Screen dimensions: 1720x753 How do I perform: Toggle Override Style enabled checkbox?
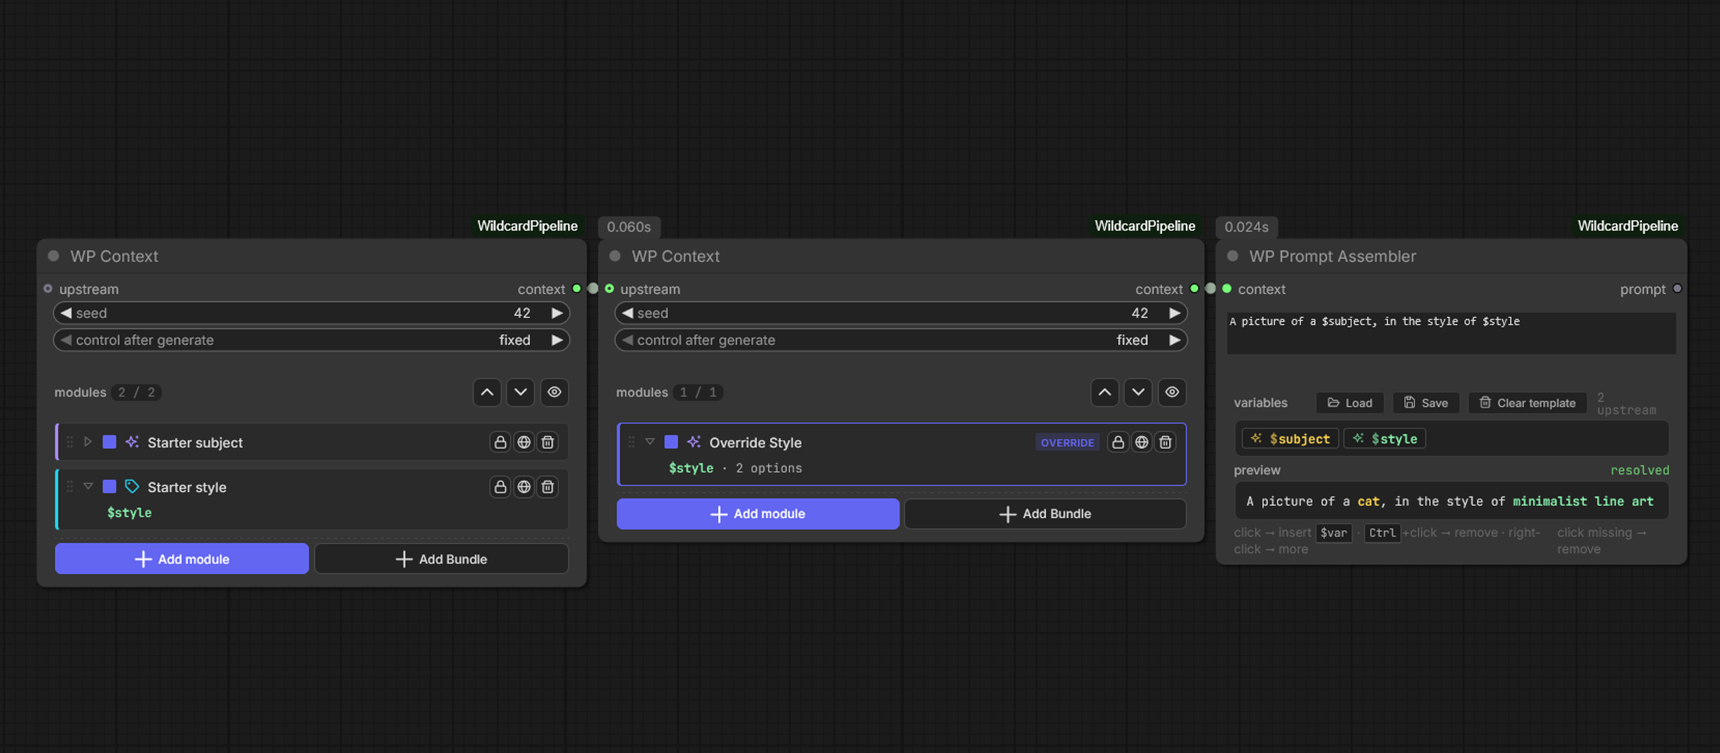point(672,442)
